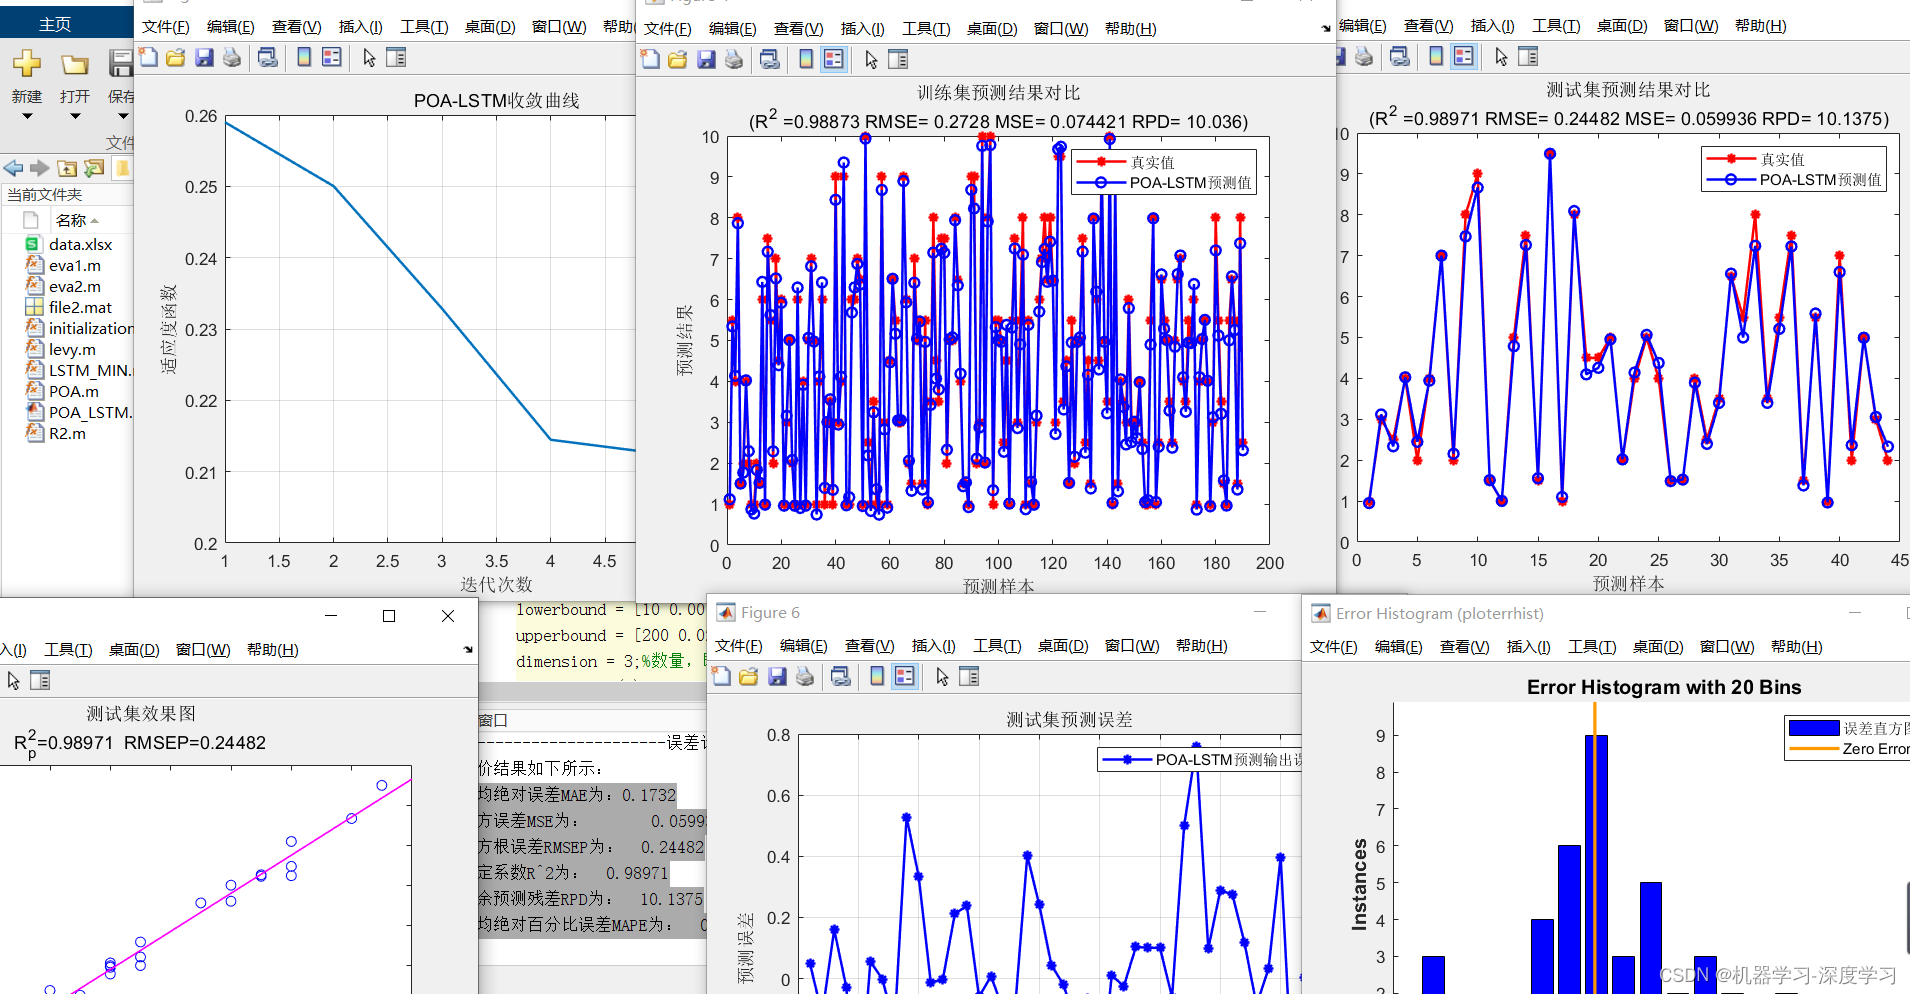
Task: Print the training set comparison figure
Action: tap(734, 59)
